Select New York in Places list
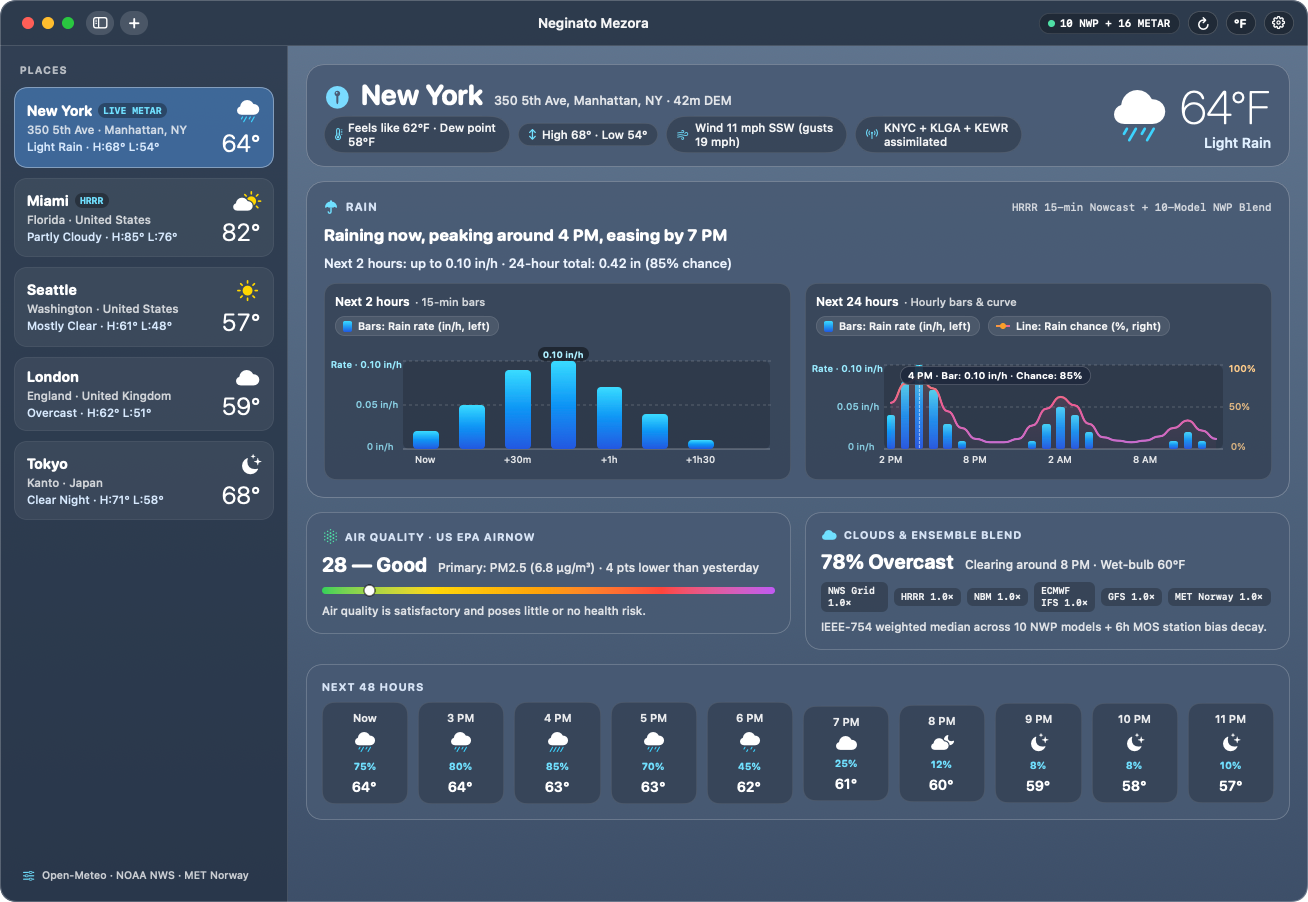1308x902 pixels. [x=144, y=127]
